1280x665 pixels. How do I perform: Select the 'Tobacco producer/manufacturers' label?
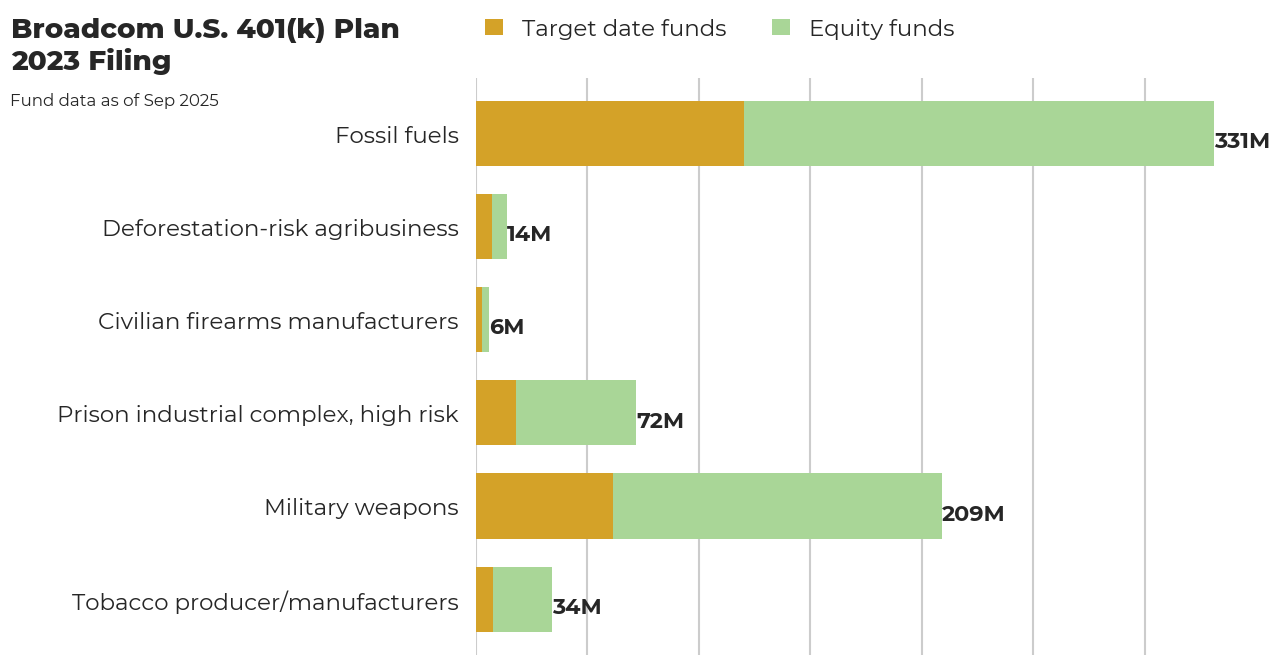[x=265, y=602]
